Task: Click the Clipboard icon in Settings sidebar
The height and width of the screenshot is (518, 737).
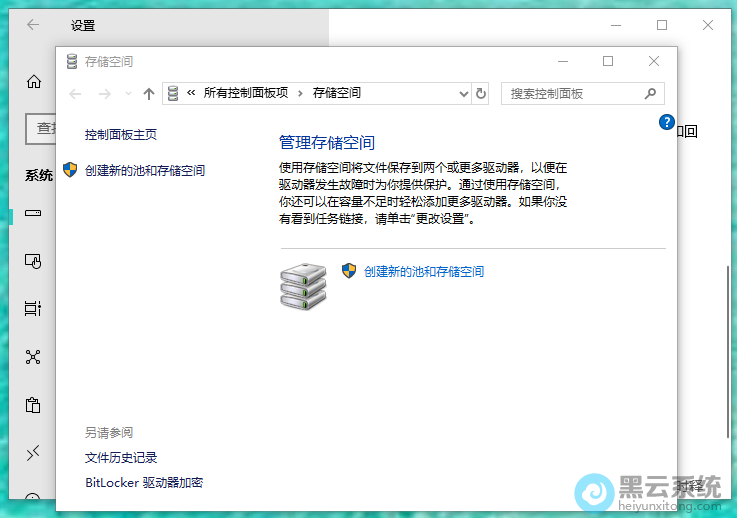Action: point(33,405)
